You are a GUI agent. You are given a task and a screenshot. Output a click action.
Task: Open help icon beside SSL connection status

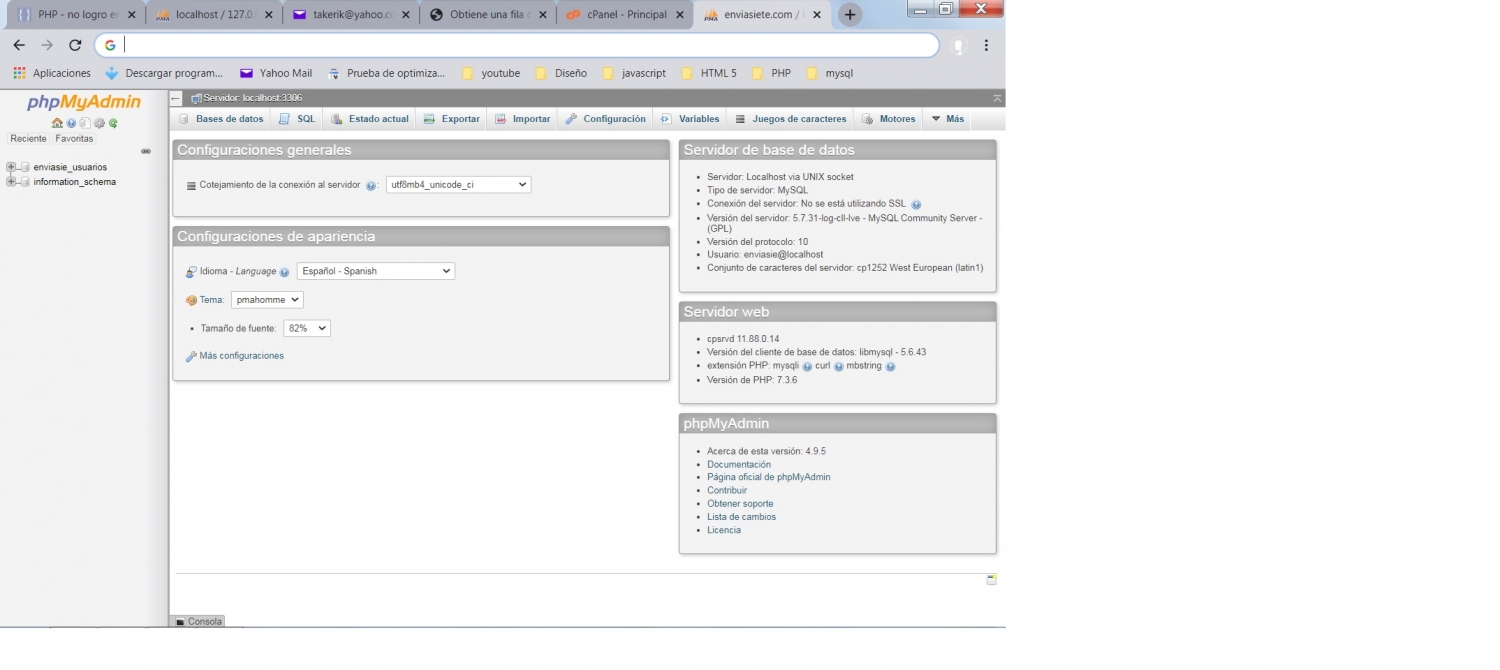pos(916,205)
